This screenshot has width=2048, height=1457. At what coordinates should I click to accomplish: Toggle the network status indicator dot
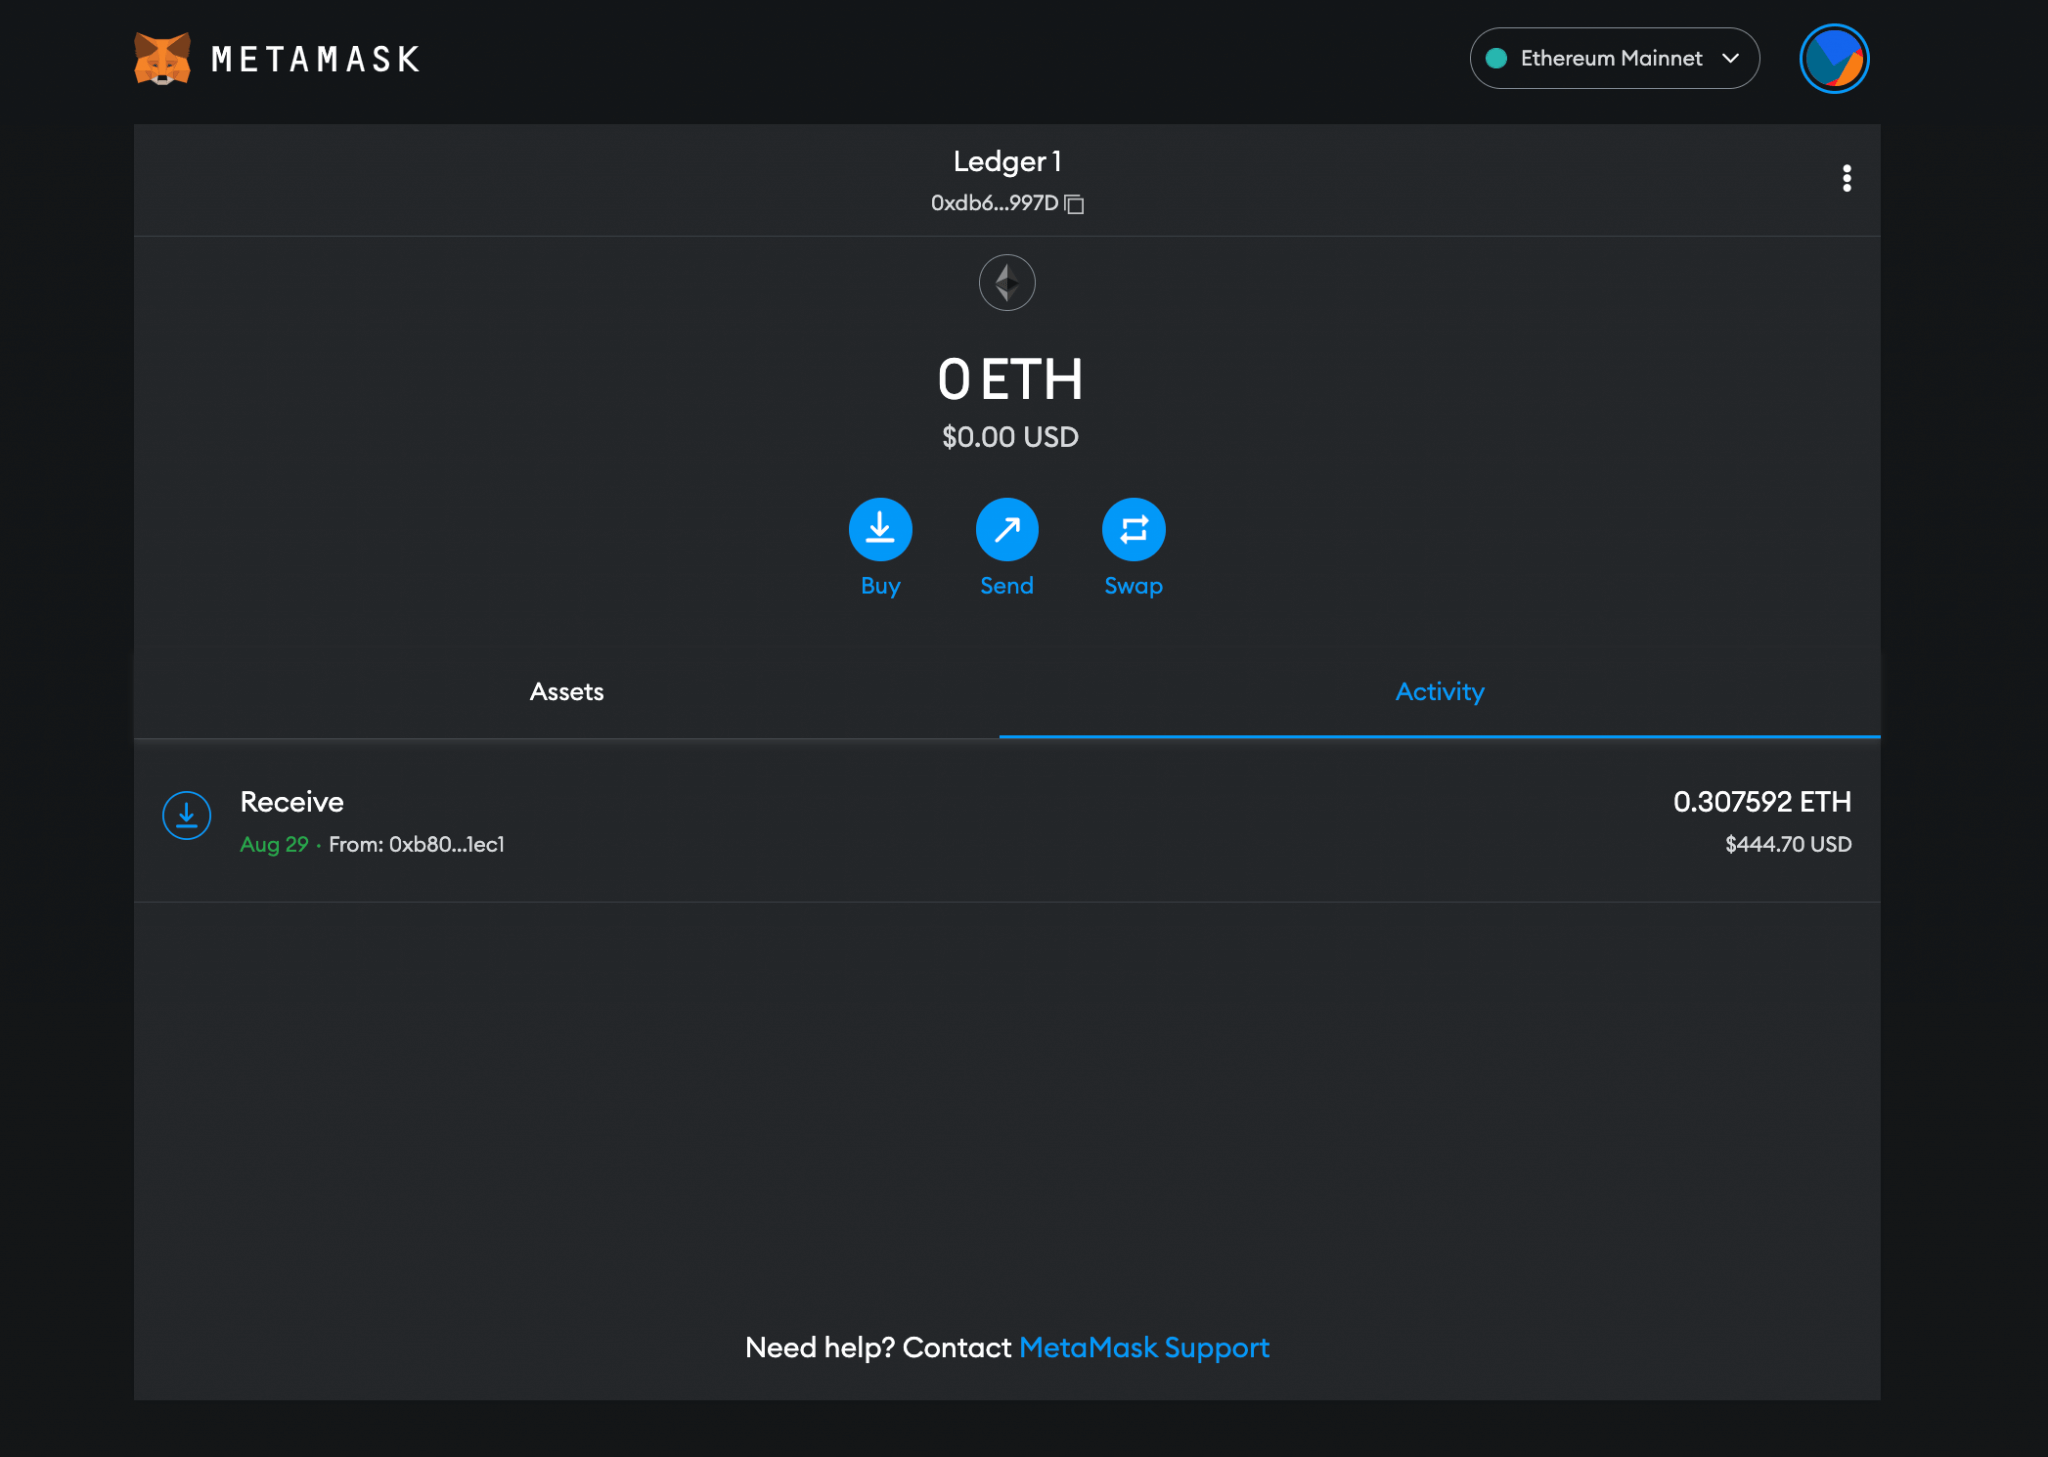tap(1496, 58)
